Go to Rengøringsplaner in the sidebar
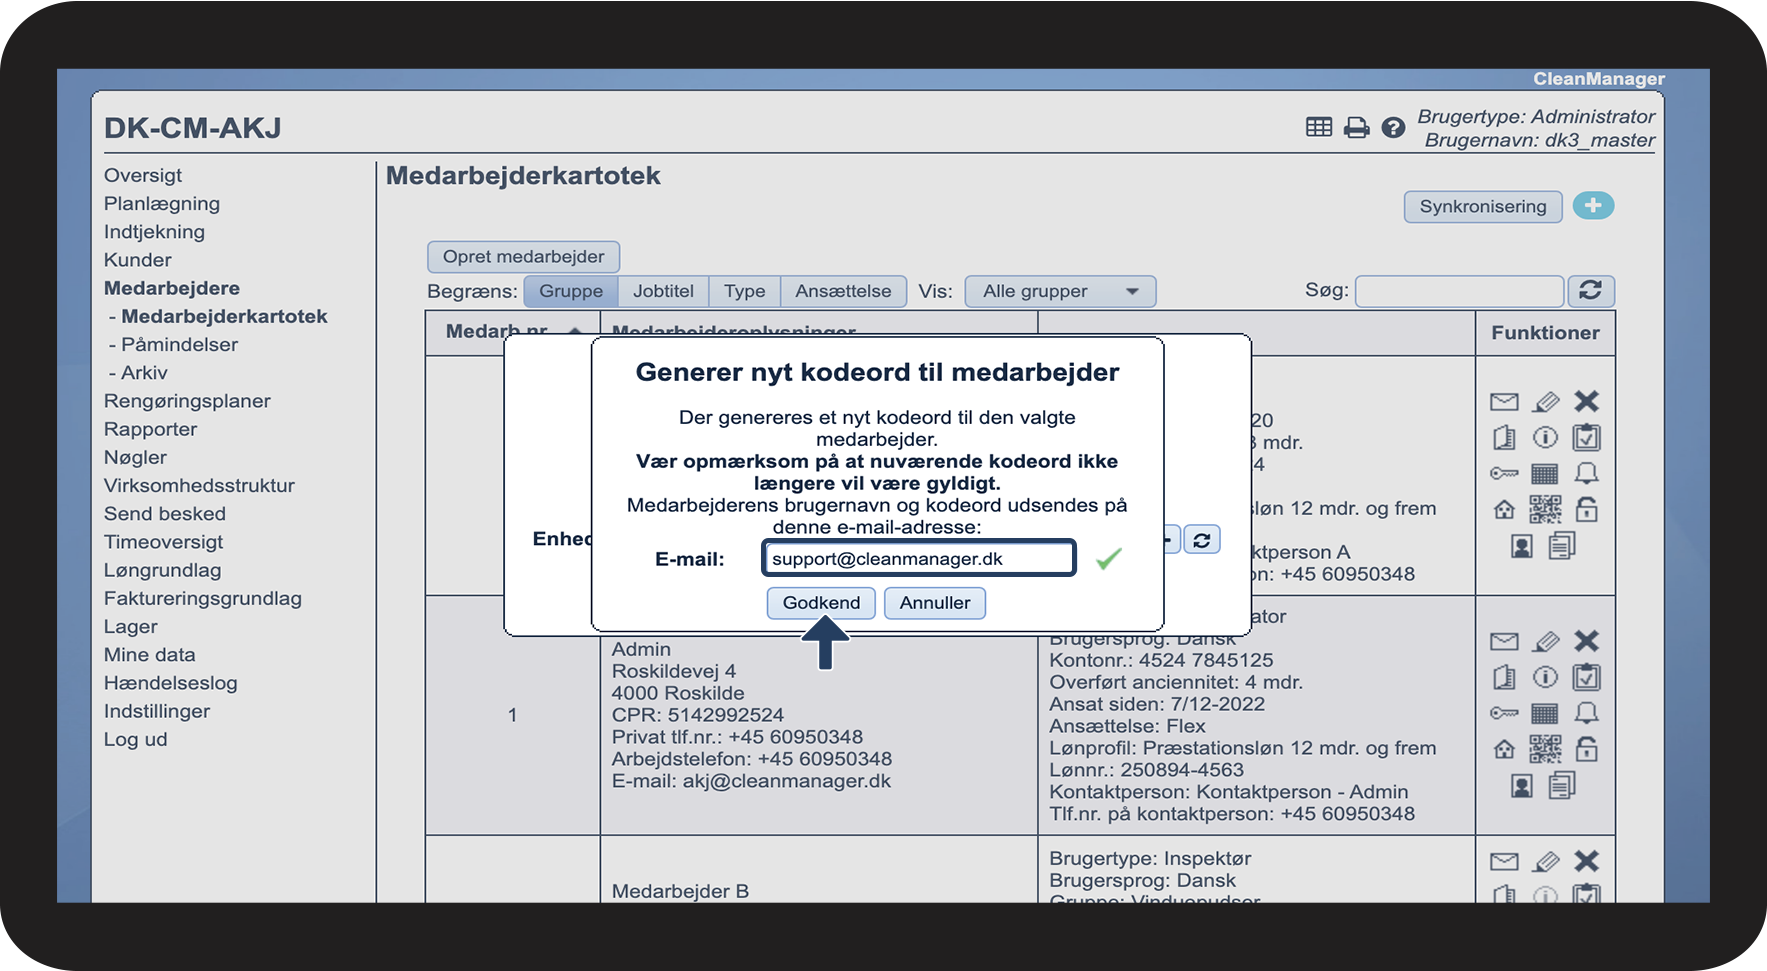This screenshot has height=971, width=1767. pyautogui.click(x=187, y=401)
